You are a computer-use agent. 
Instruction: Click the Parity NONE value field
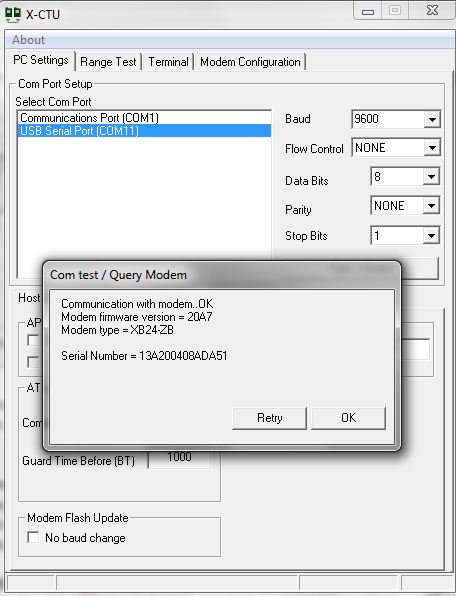[397, 206]
